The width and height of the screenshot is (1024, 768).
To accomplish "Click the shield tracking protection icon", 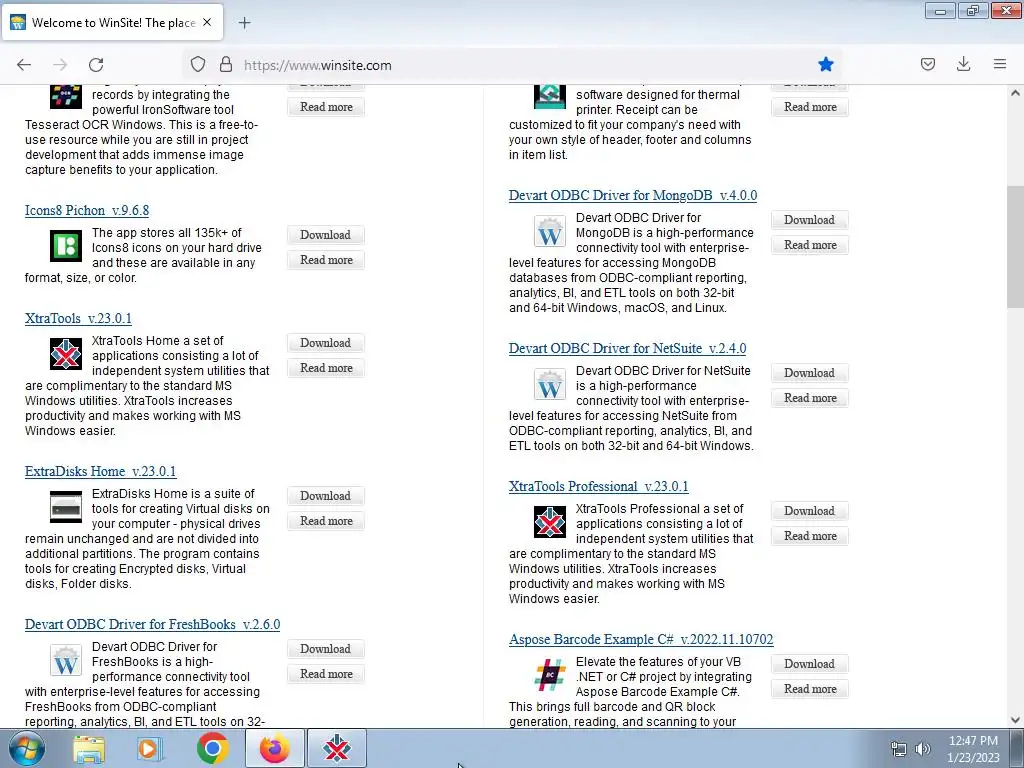I will coord(198,65).
